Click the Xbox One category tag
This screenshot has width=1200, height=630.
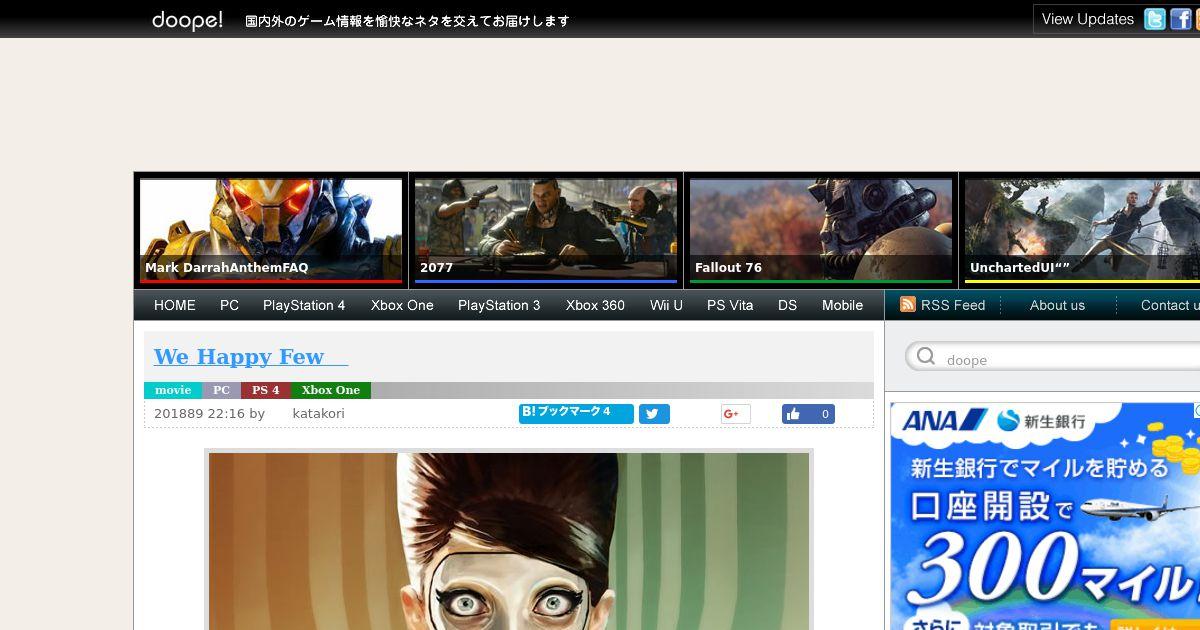coord(330,390)
